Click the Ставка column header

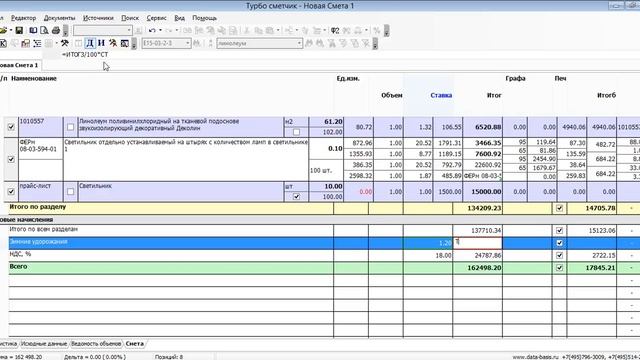[441, 96]
